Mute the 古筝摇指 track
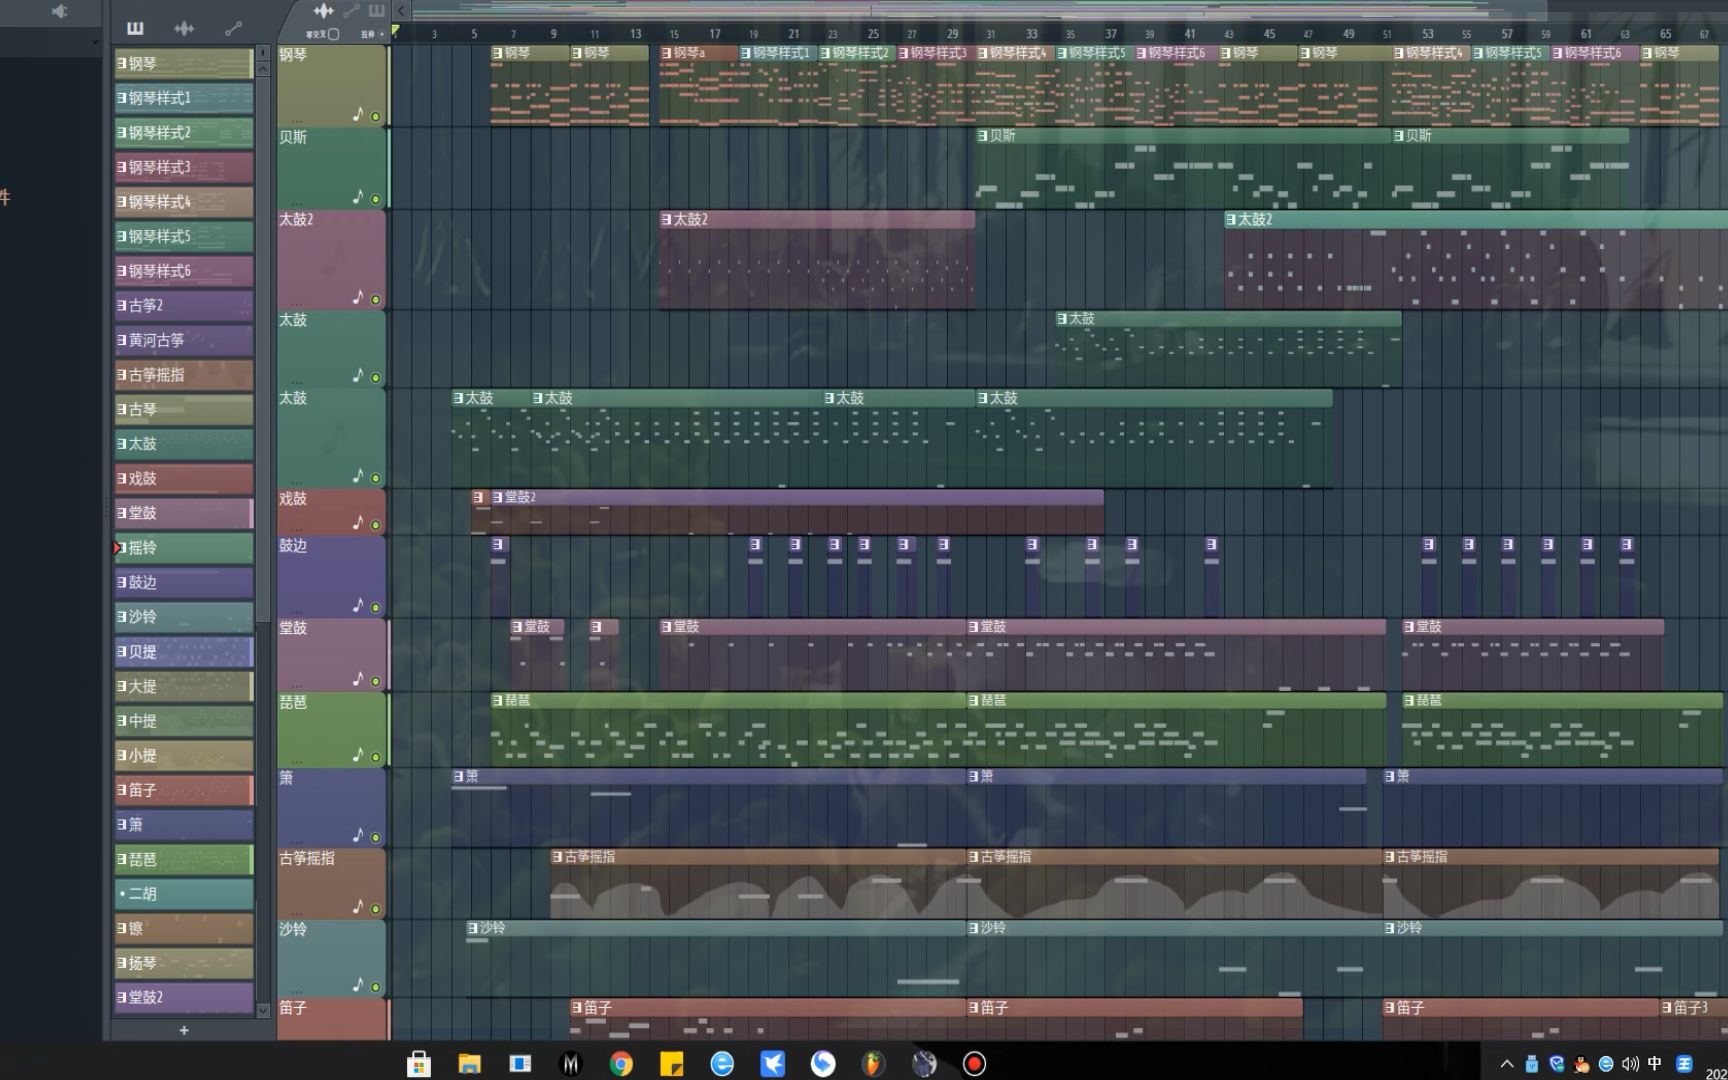This screenshot has width=1728, height=1080. [376, 909]
